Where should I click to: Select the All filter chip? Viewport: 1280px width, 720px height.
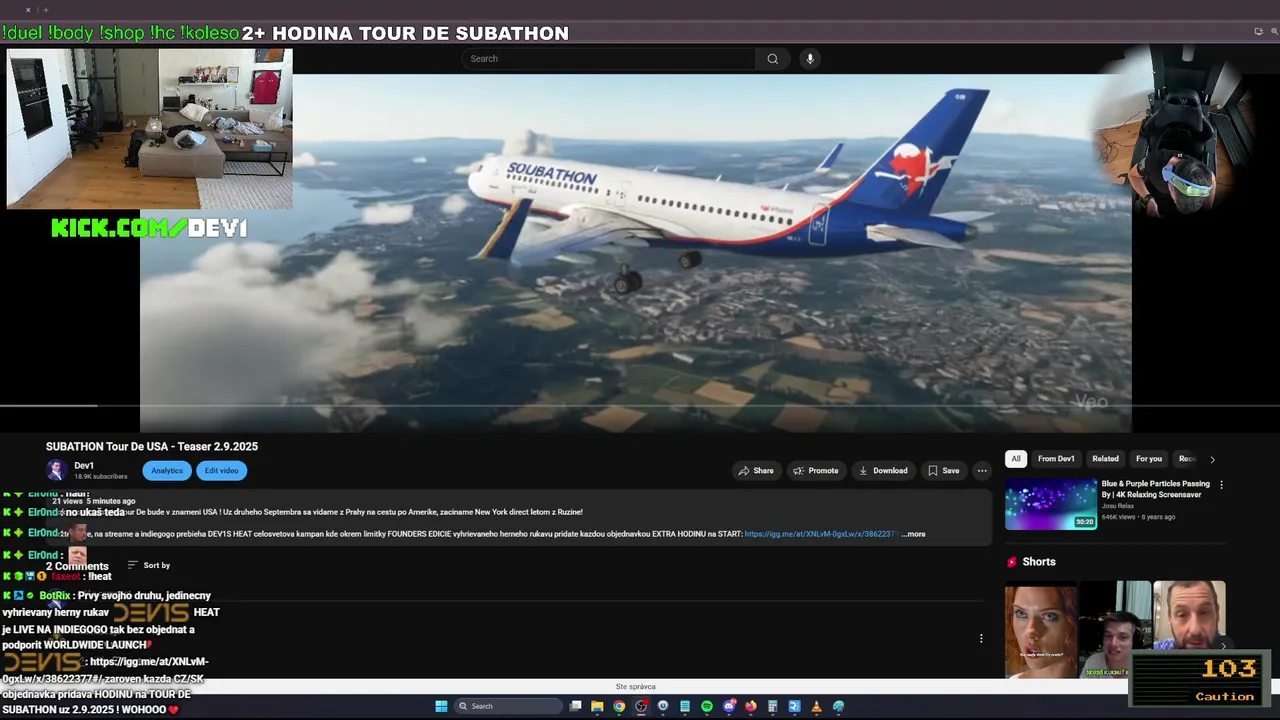click(1016, 459)
